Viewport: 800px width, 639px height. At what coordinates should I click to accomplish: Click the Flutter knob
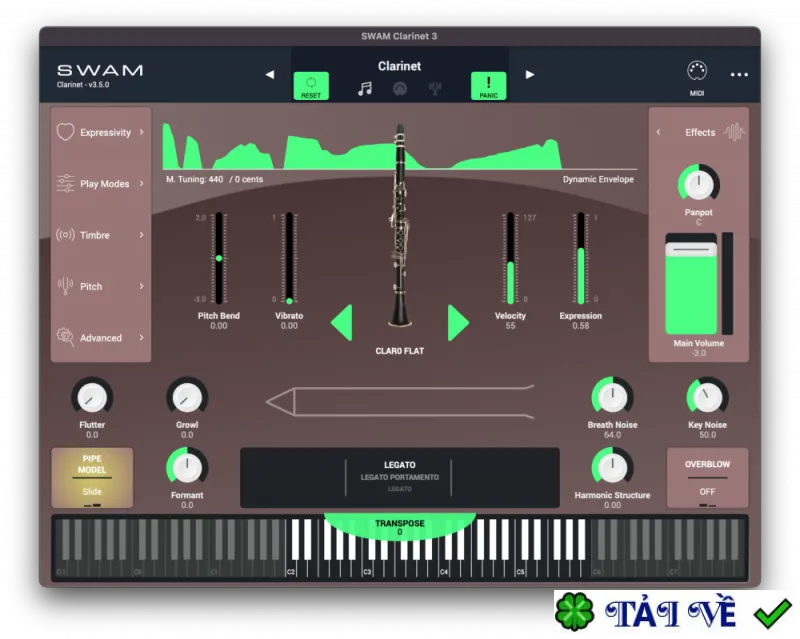tap(92, 397)
